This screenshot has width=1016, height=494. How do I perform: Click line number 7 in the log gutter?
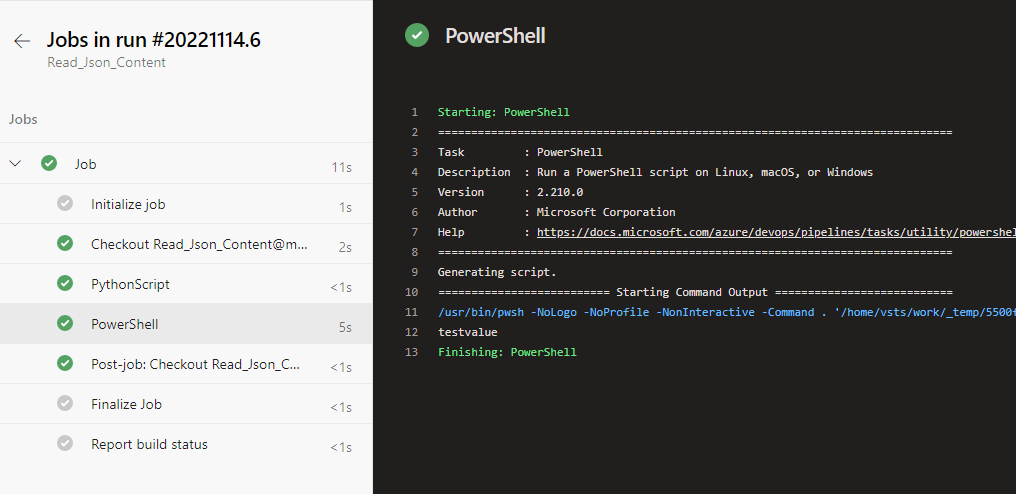pos(415,232)
